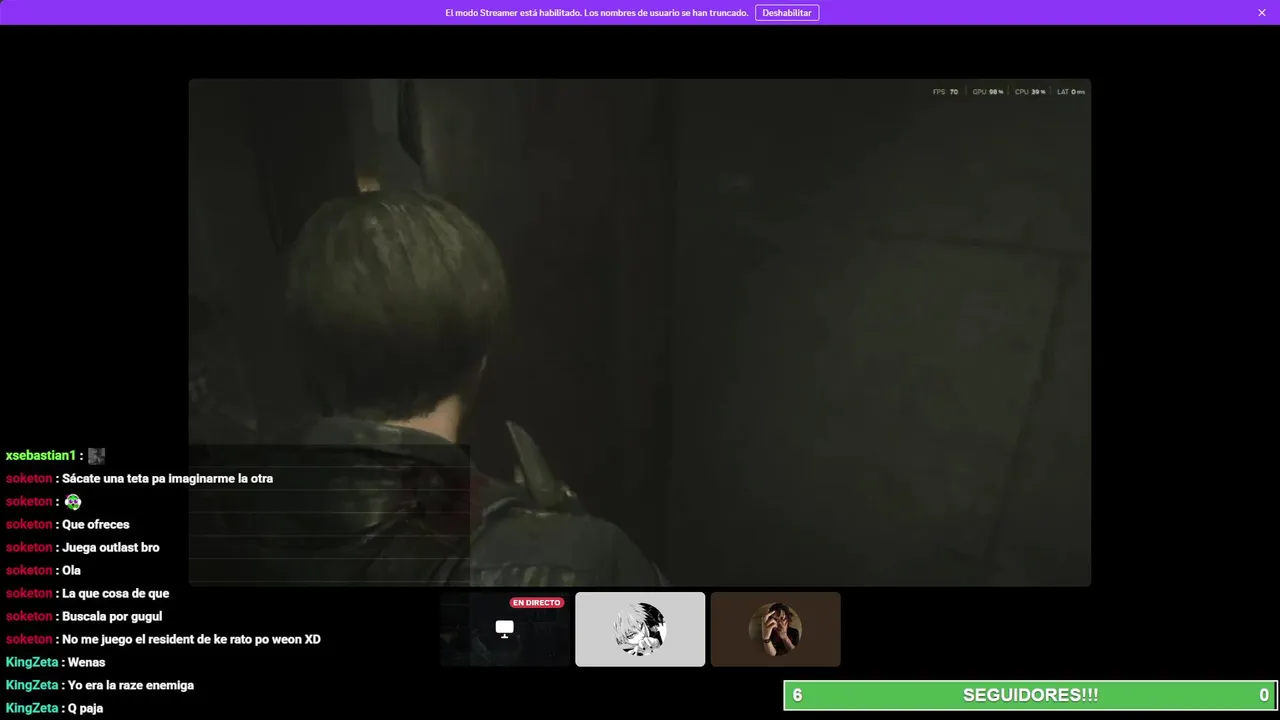Click the Deshabilitar button in streamer banner
Viewport: 1280px width, 720px height.
[787, 13]
